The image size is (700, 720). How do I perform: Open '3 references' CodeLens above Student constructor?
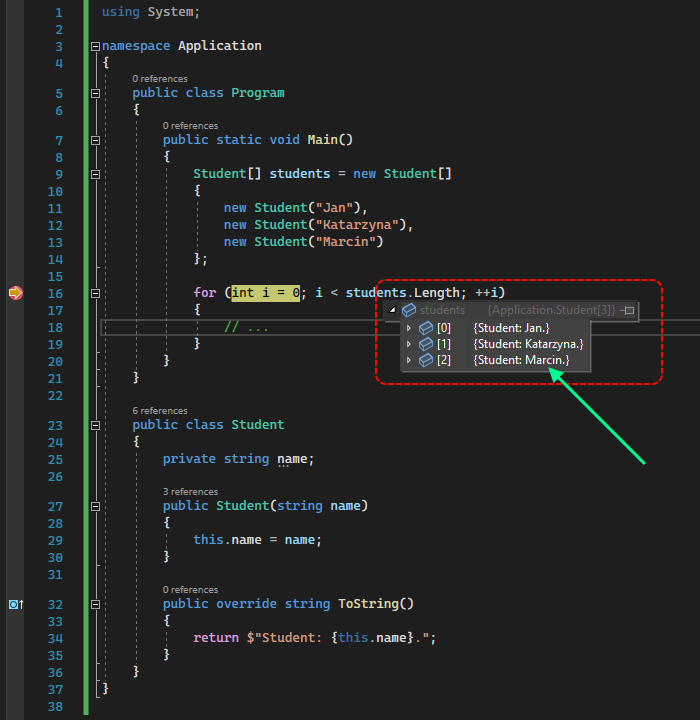pos(190,491)
